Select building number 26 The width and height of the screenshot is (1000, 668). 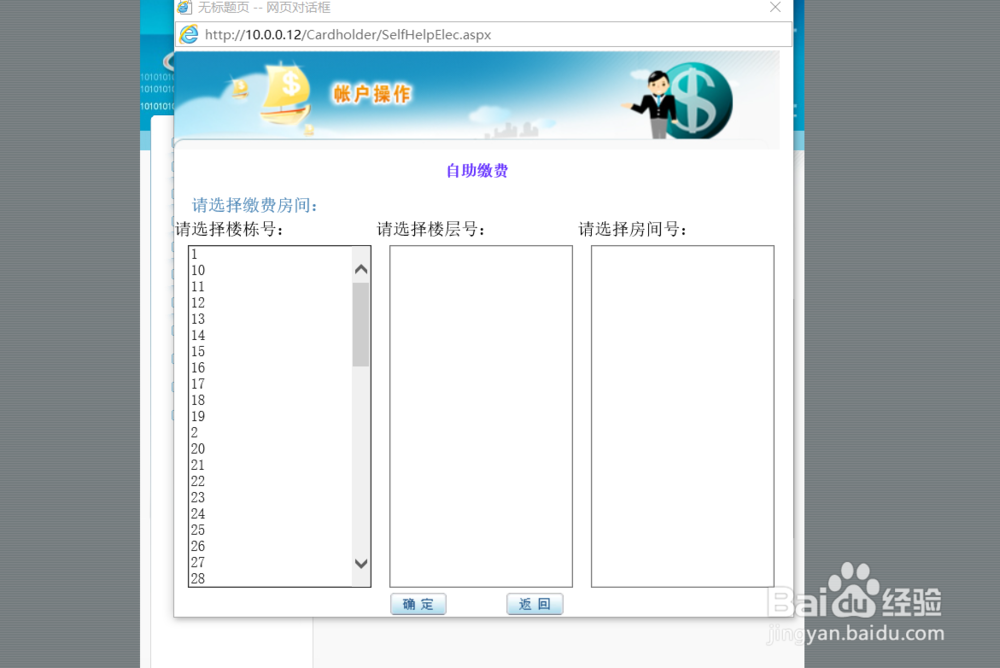[270, 546]
